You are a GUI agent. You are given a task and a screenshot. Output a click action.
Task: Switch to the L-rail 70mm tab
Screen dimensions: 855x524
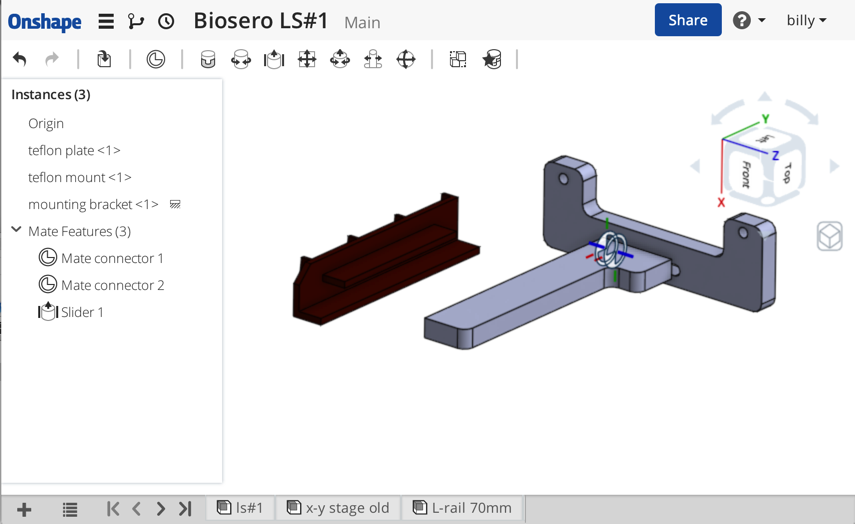(462, 508)
